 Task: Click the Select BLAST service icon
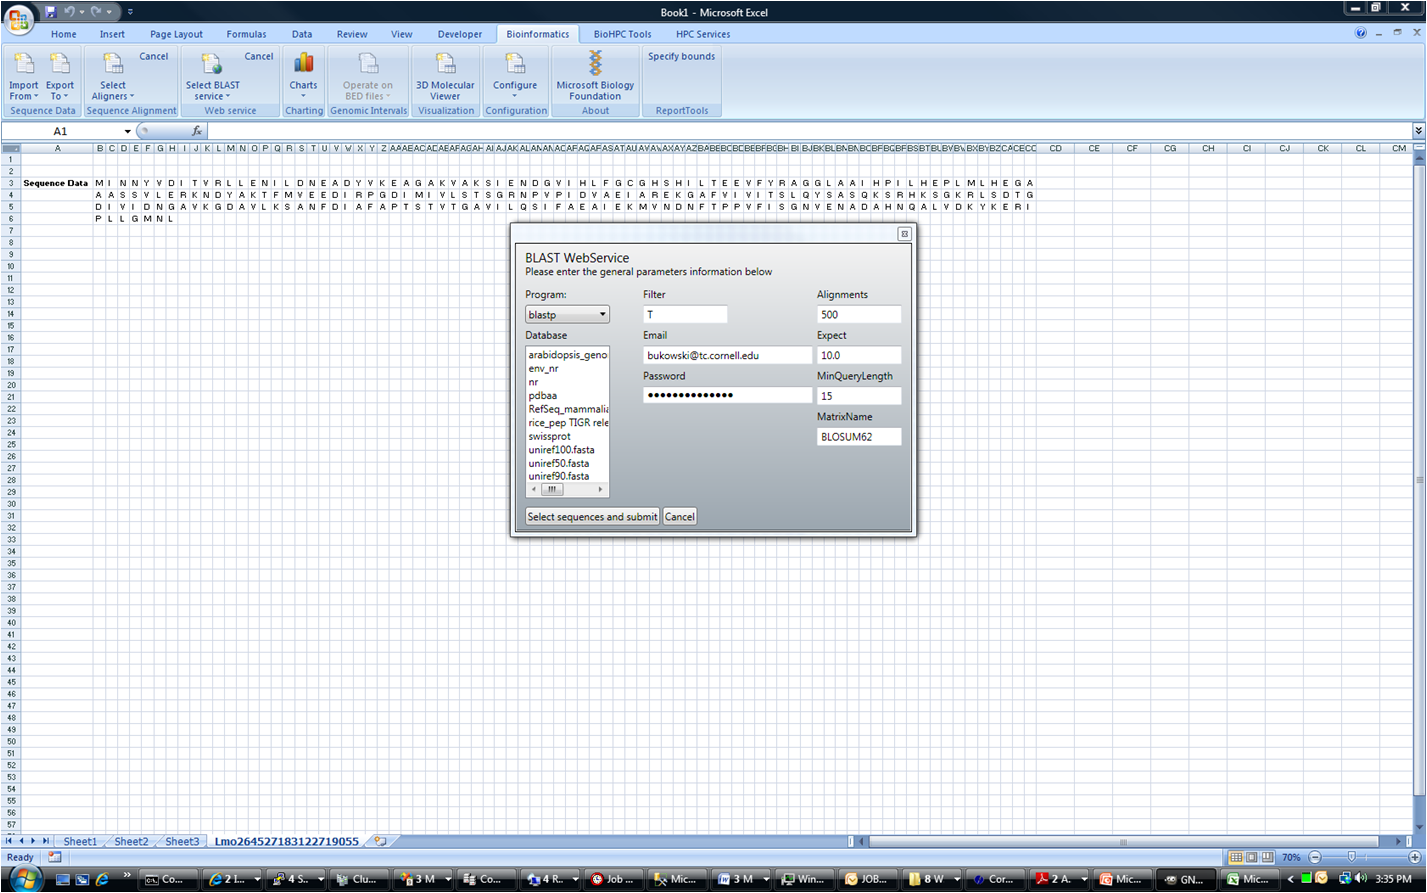pyautogui.click(x=212, y=64)
